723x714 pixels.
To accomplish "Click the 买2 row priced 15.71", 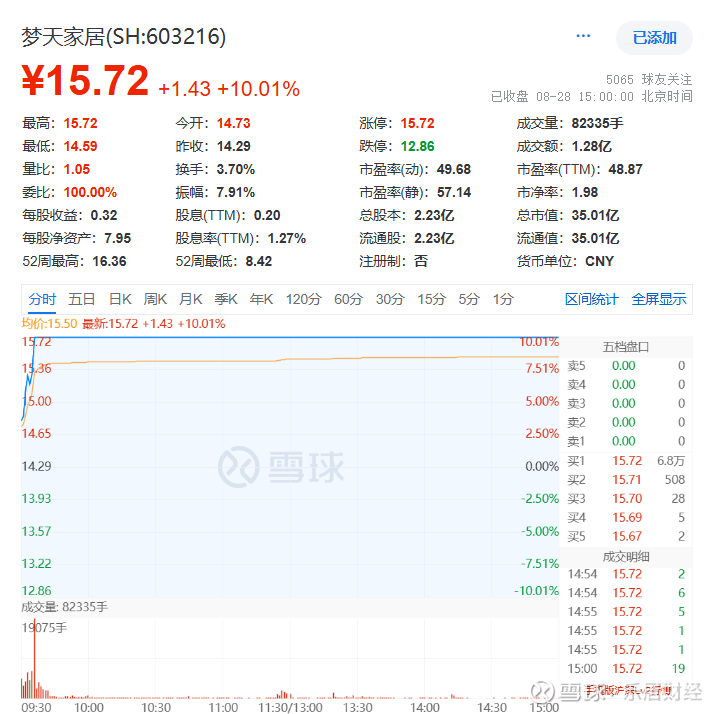I will click(626, 480).
